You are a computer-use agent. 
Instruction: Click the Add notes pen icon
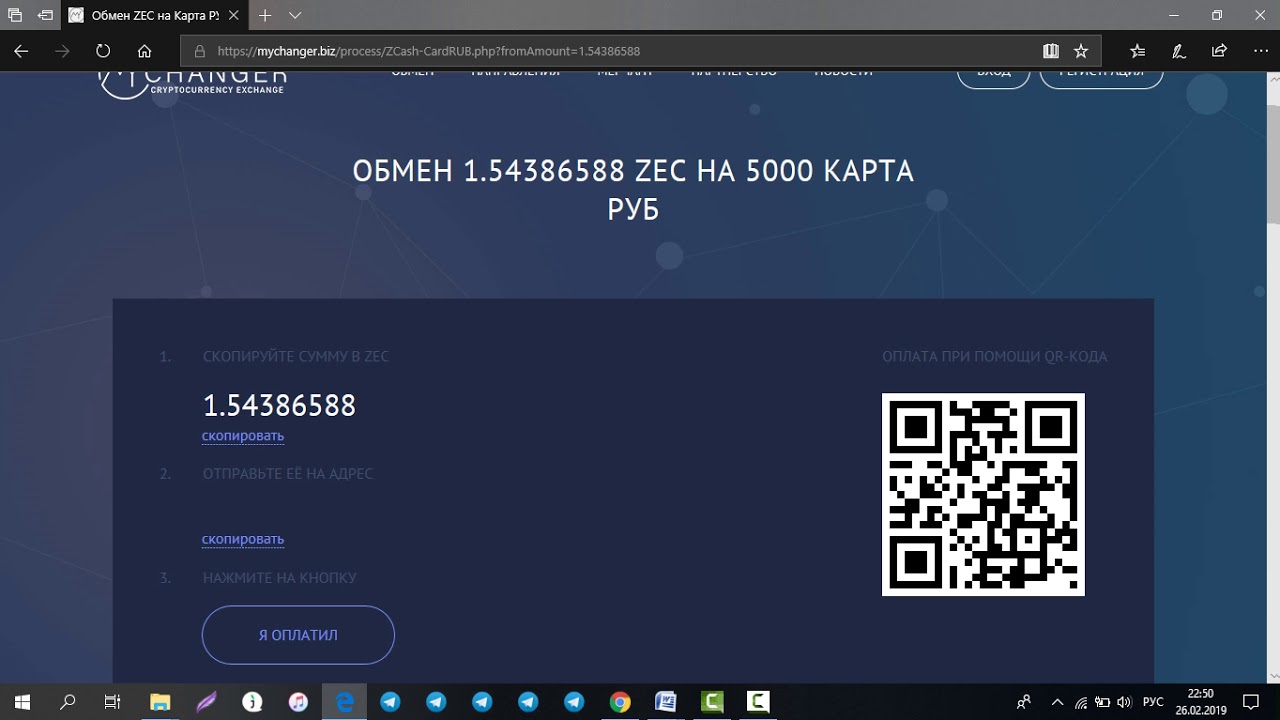tap(1179, 51)
